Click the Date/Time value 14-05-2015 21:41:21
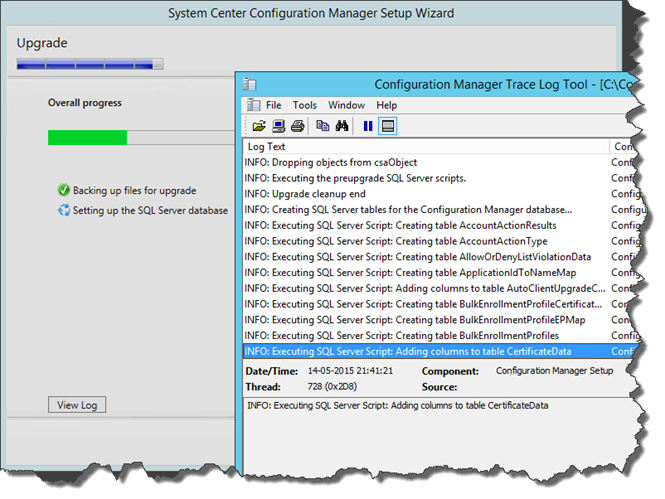The width and height of the screenshot is (665, 499). (x=350, y=371)
